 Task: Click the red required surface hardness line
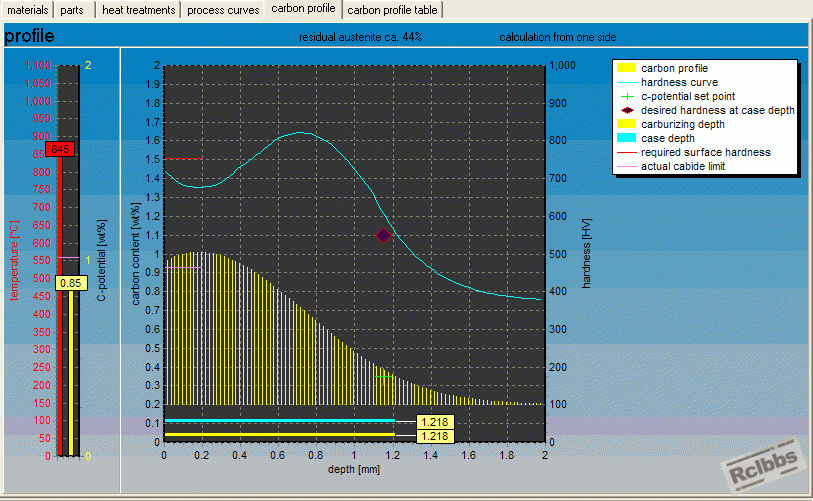coord(183,159)
